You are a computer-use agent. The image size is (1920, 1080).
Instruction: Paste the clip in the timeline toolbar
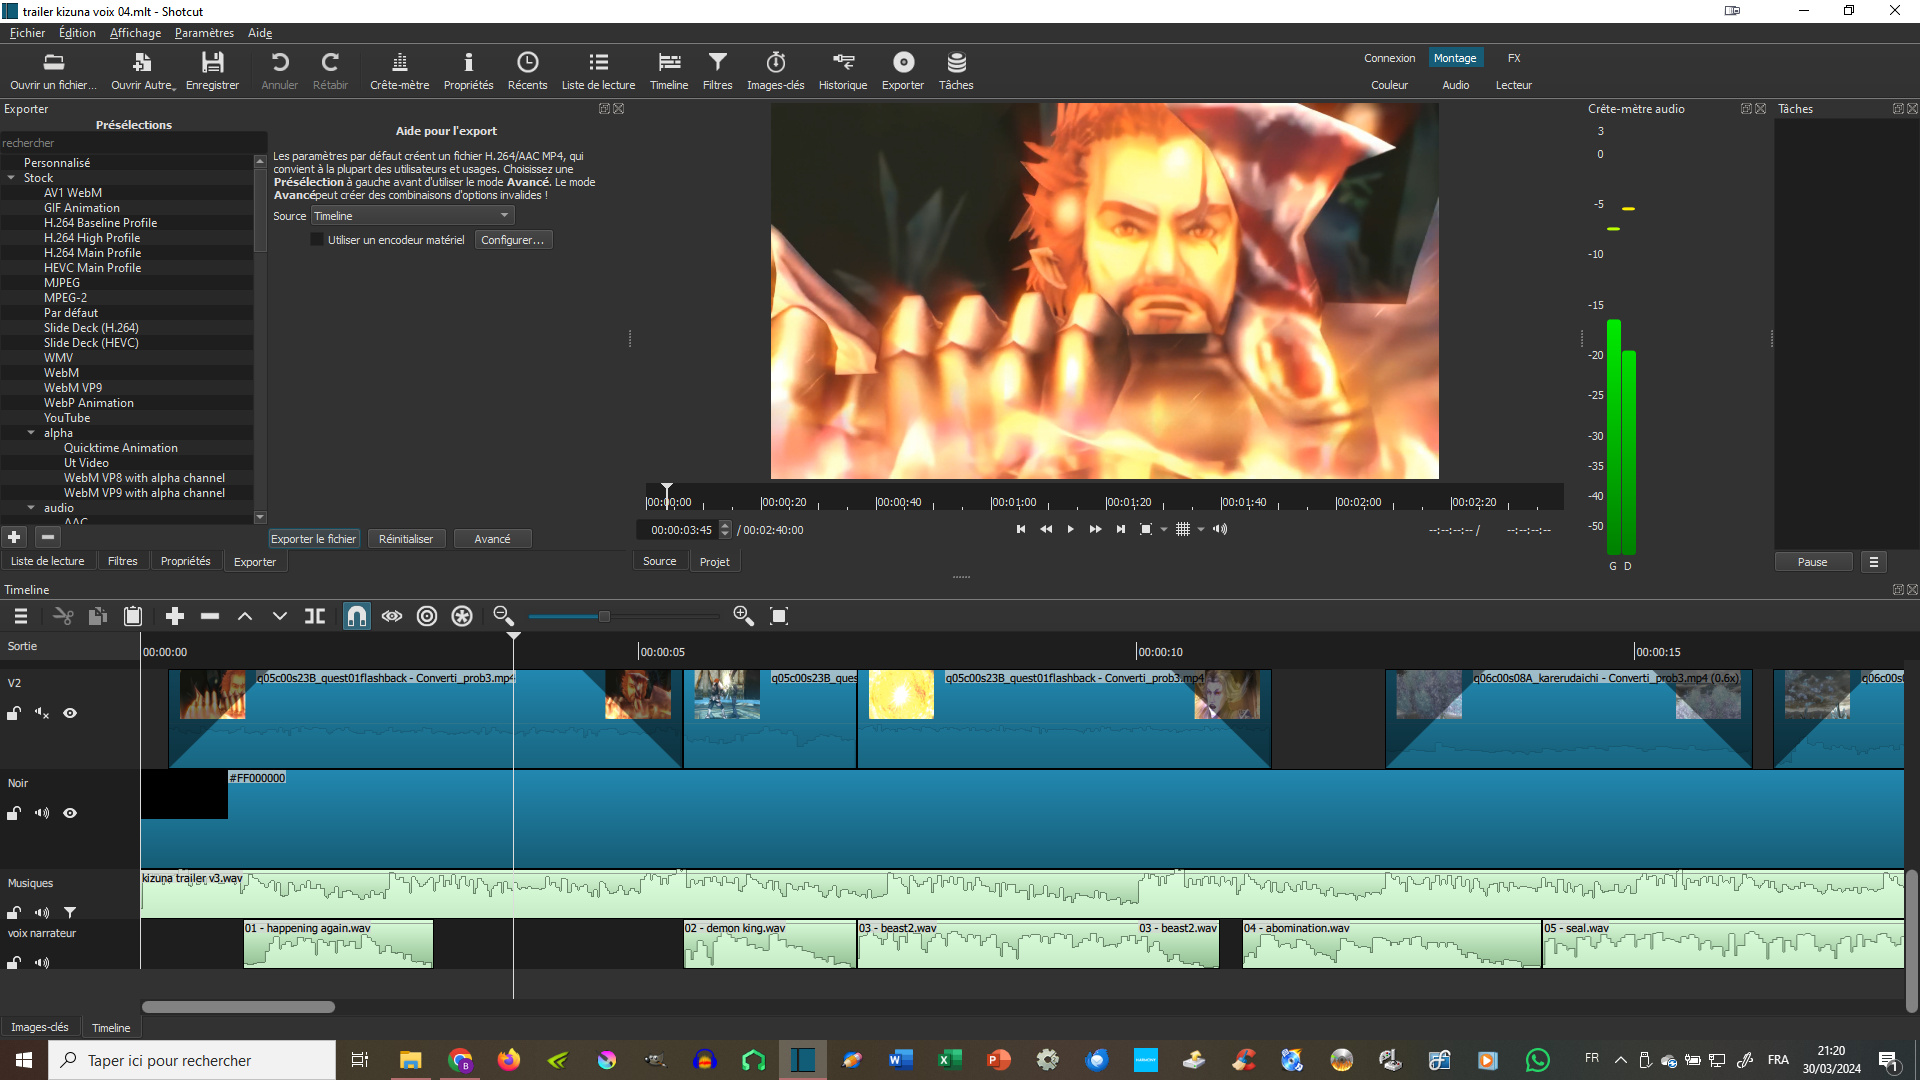tap(133, 616)
